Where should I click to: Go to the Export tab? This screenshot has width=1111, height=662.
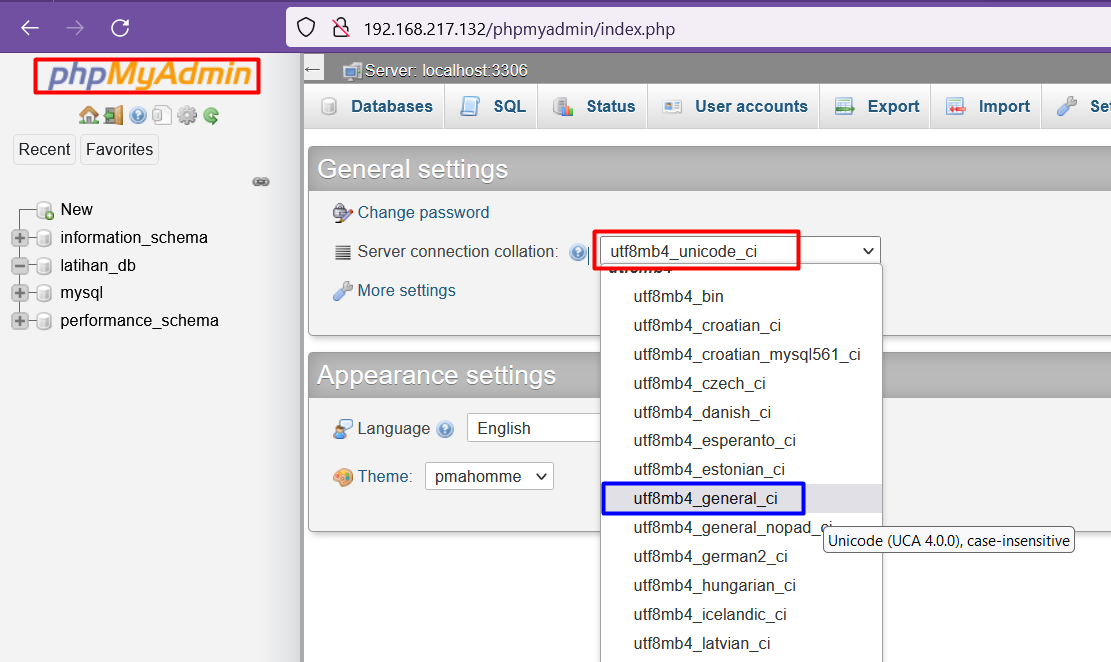pyautogui.click(x=876, y=106)
